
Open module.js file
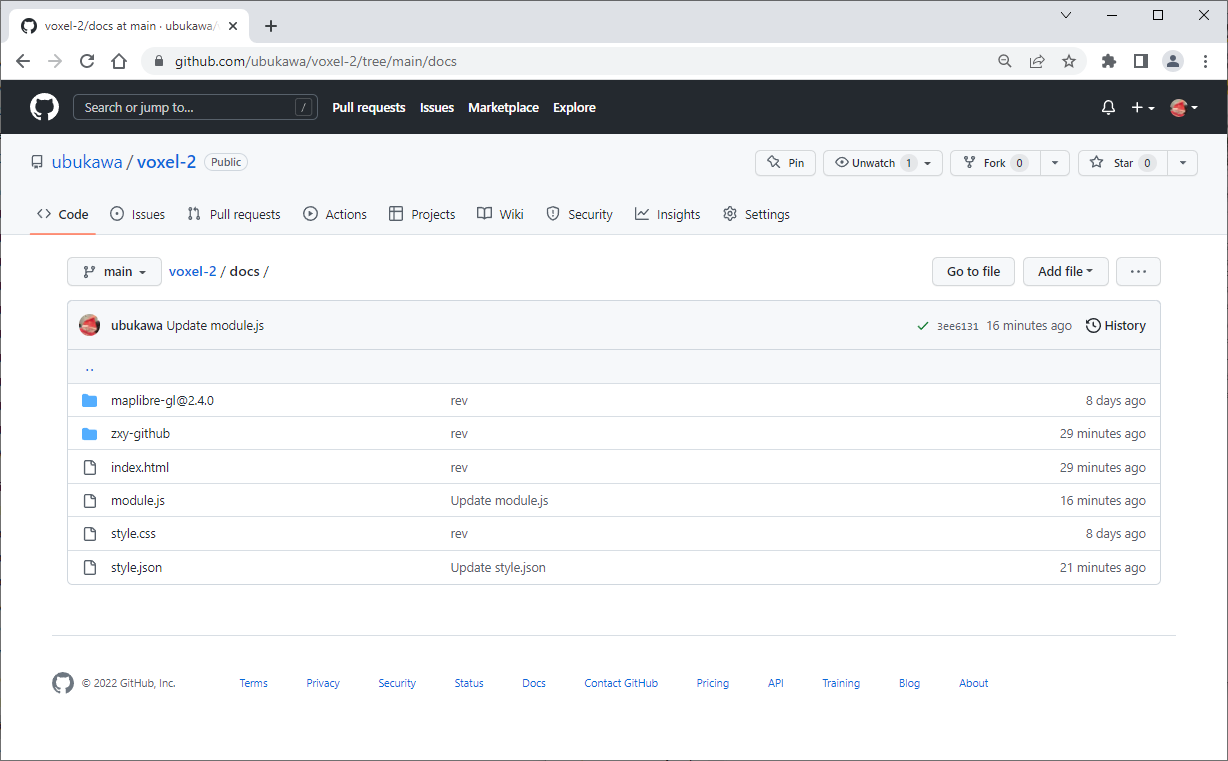[138, 500]
